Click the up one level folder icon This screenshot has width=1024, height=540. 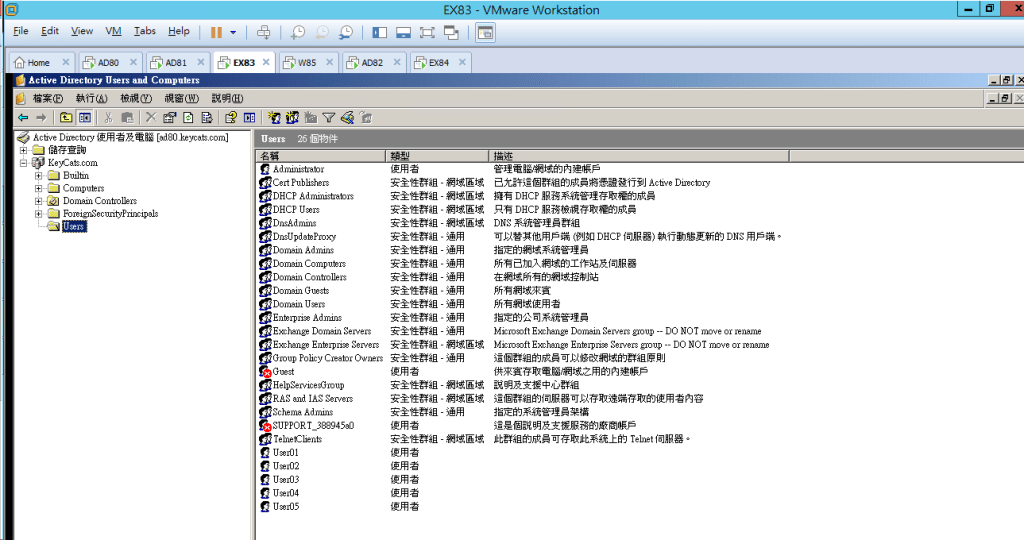click(x=66, y=117)
